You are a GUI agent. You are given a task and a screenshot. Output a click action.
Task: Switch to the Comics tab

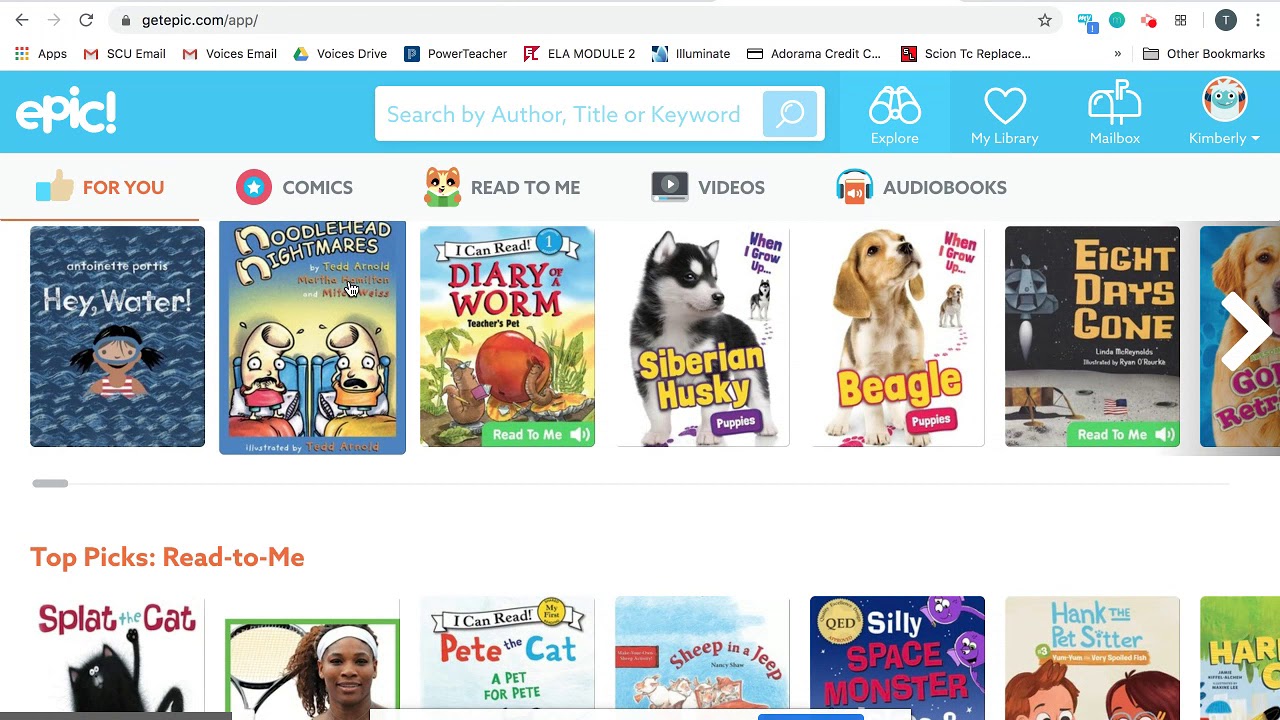pos(294,187)
